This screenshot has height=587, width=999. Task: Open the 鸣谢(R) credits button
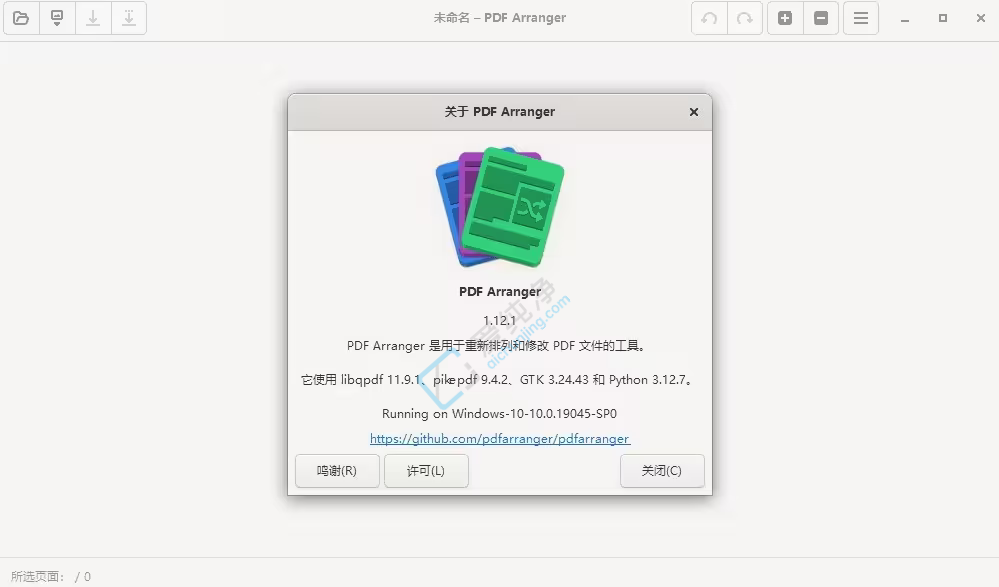(337, 471)
